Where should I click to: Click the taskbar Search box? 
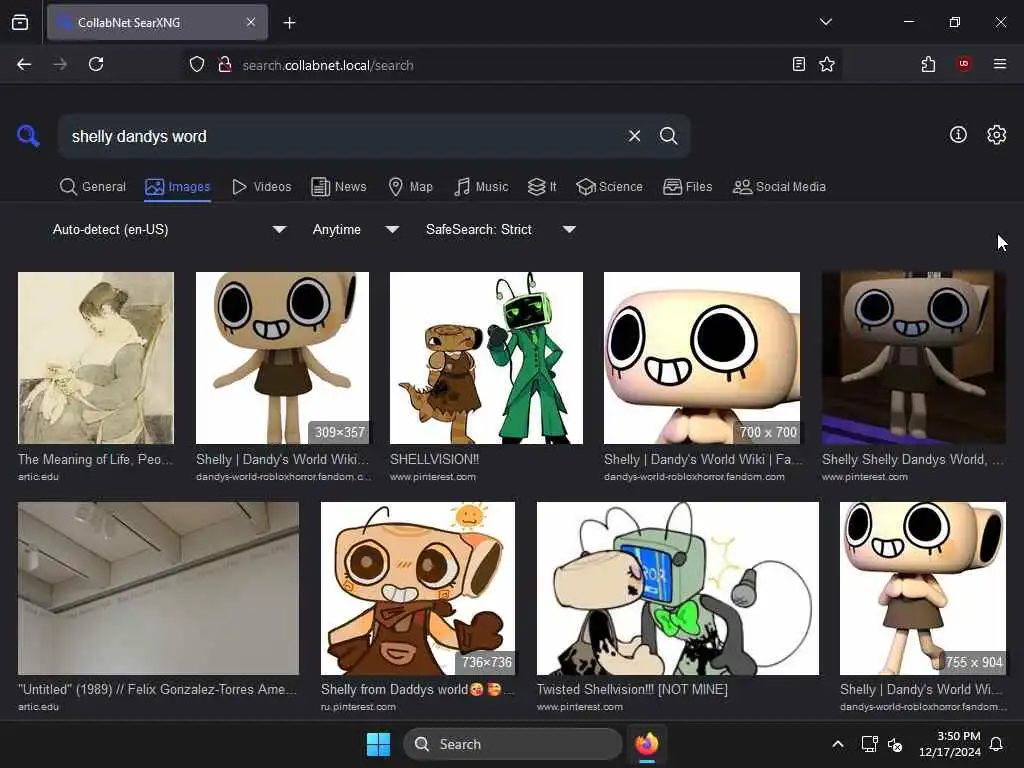[513, 744]
